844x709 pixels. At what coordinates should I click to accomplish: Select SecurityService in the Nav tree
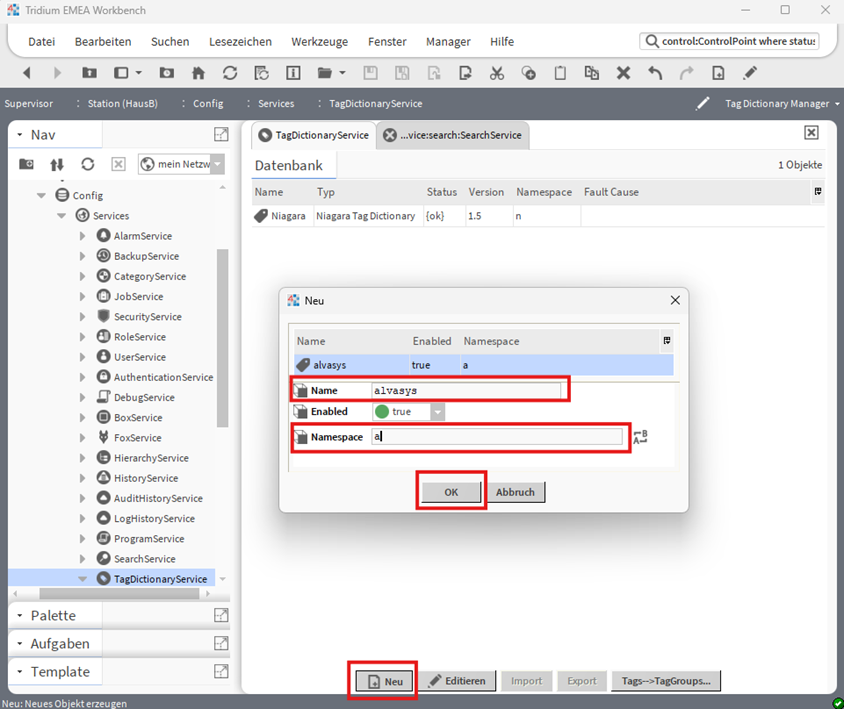(x=147, y=317)
